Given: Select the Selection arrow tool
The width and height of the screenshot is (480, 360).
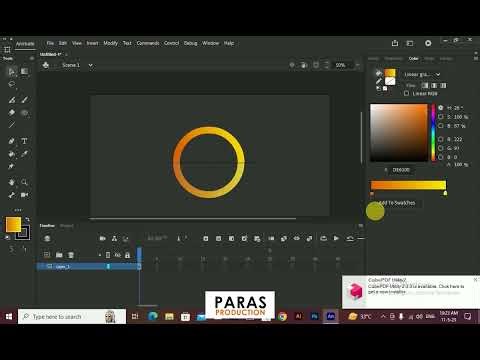Looking at the screenshot, I should 12,71.
